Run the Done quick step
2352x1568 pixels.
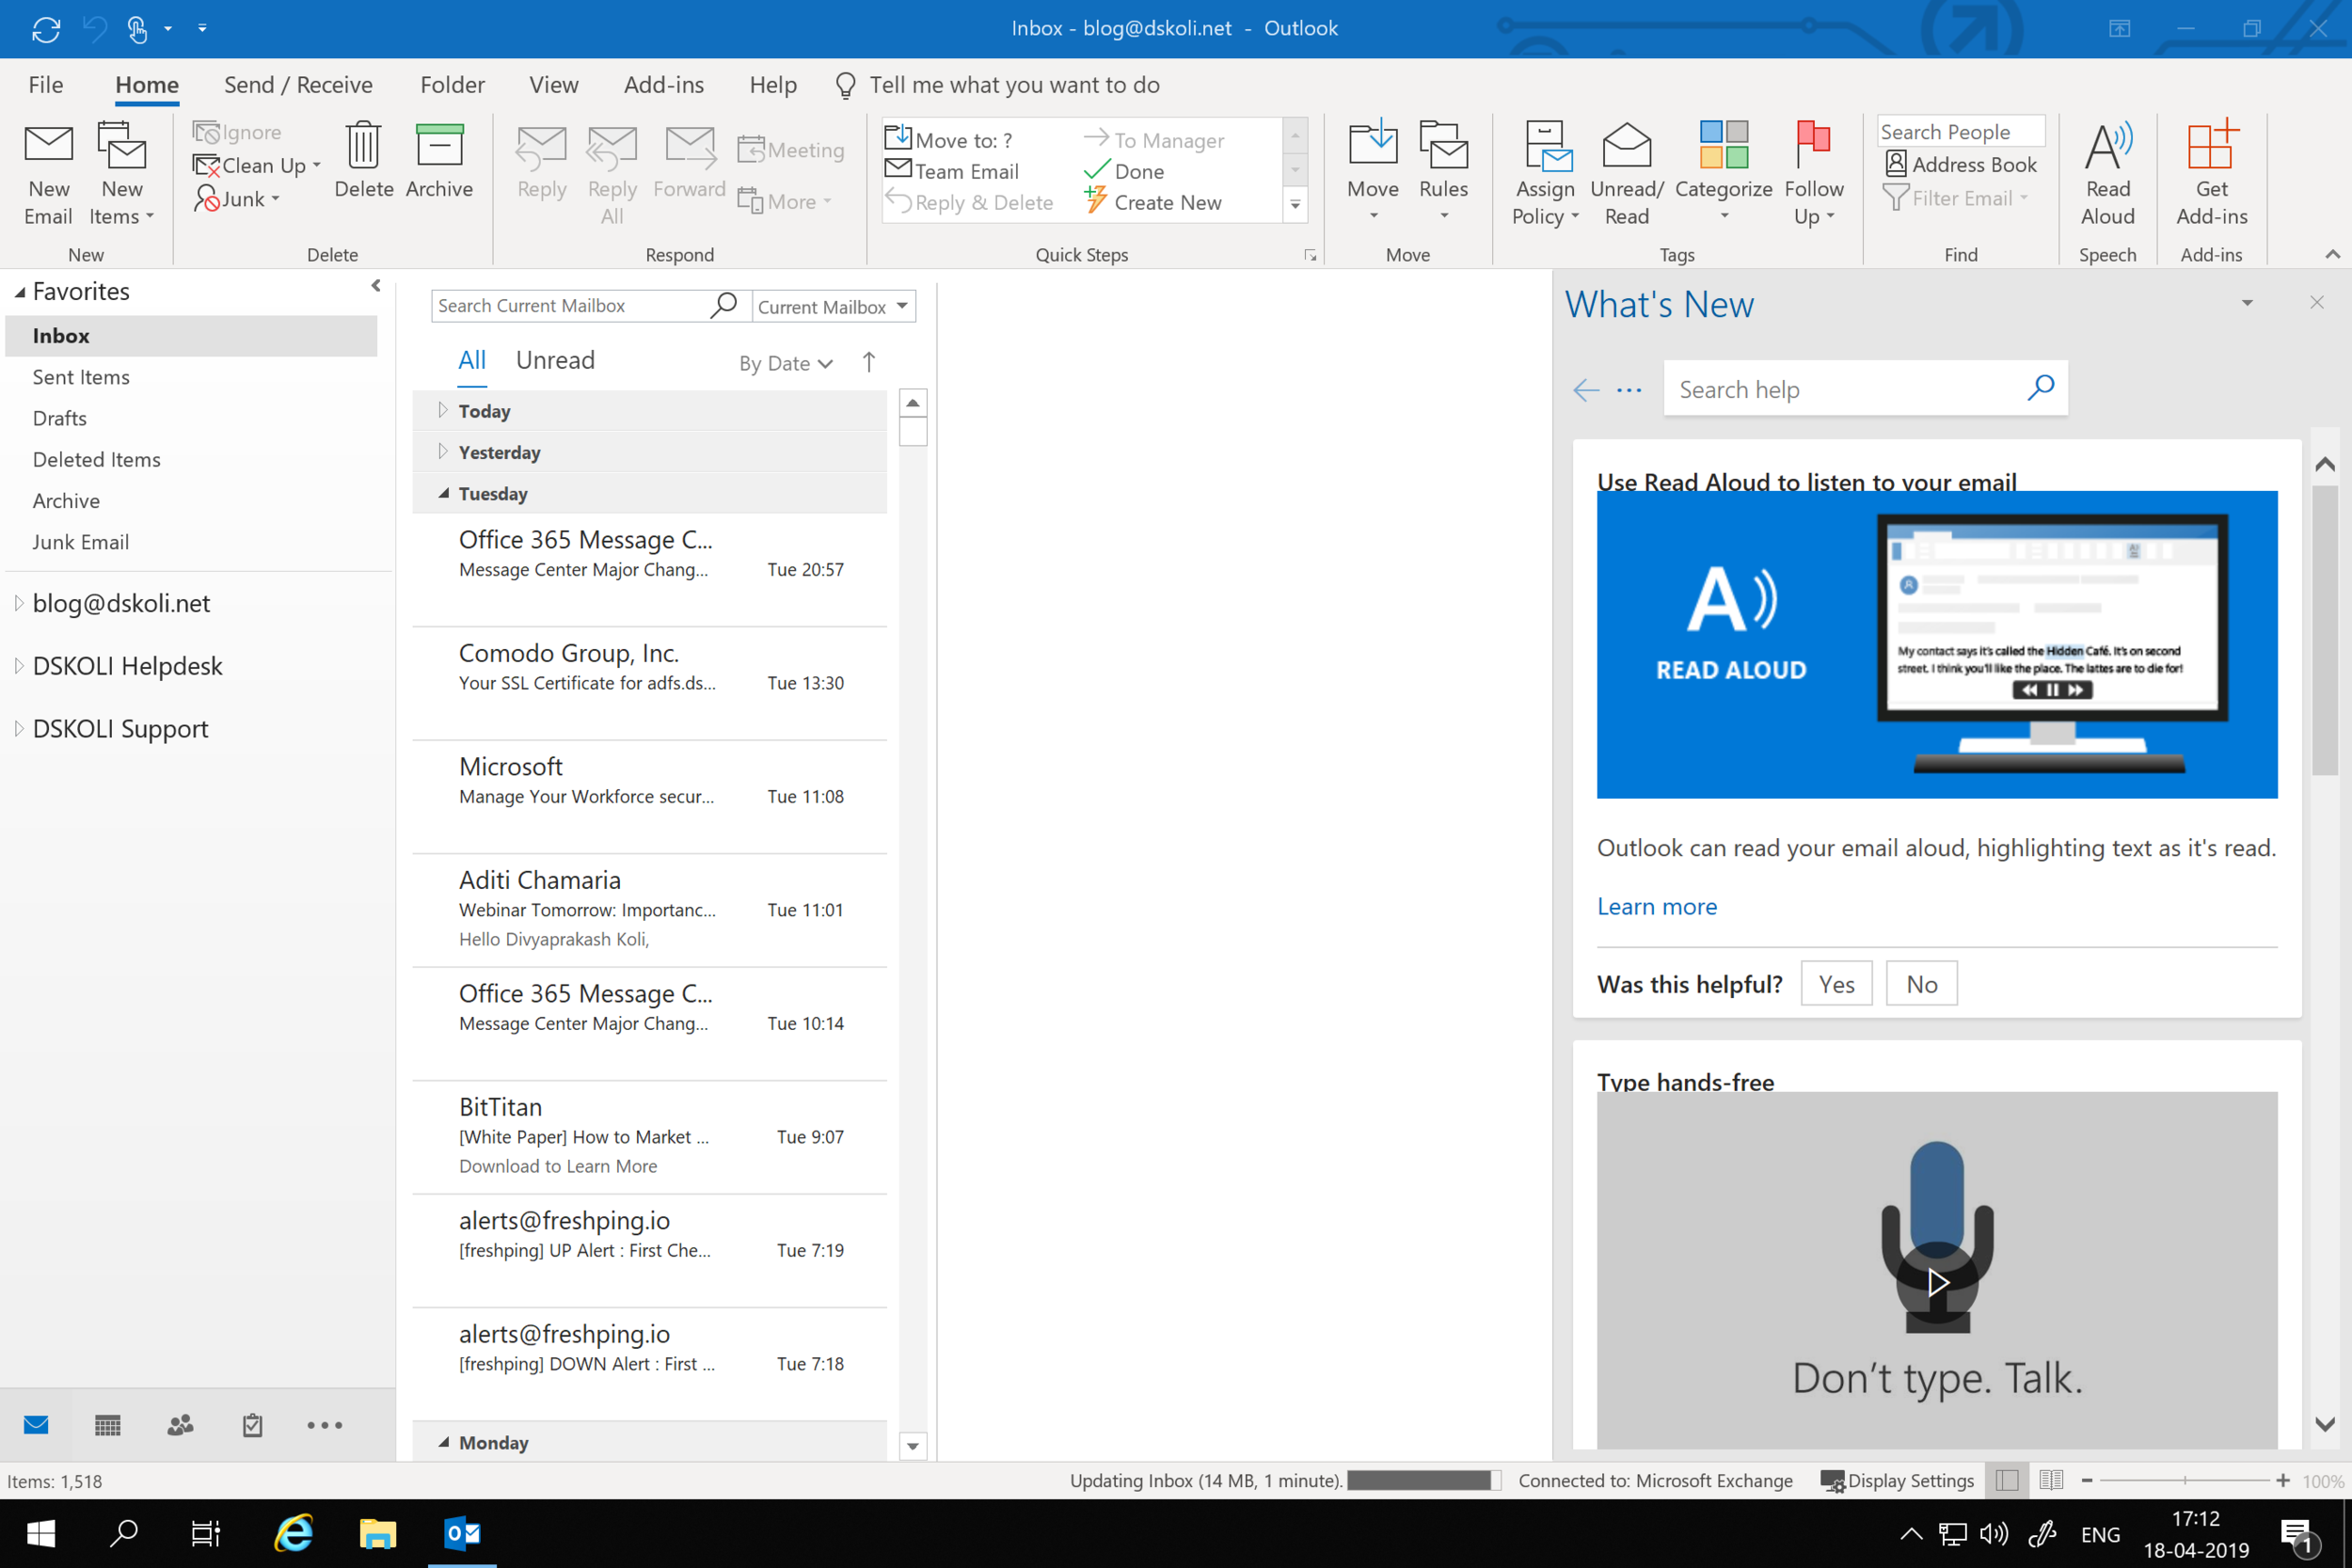click(1125, 171)
